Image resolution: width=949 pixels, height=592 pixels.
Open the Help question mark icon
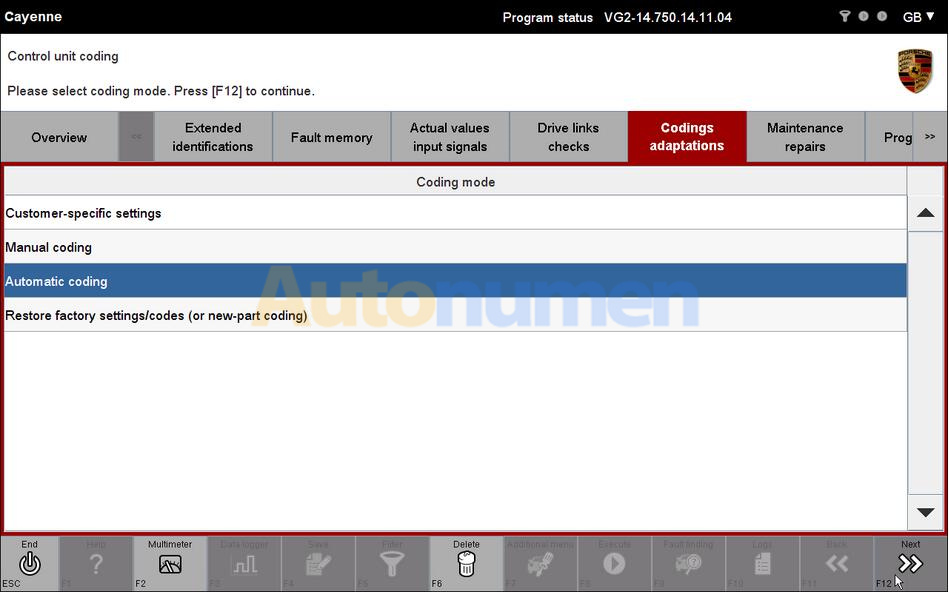coord(96,564)
